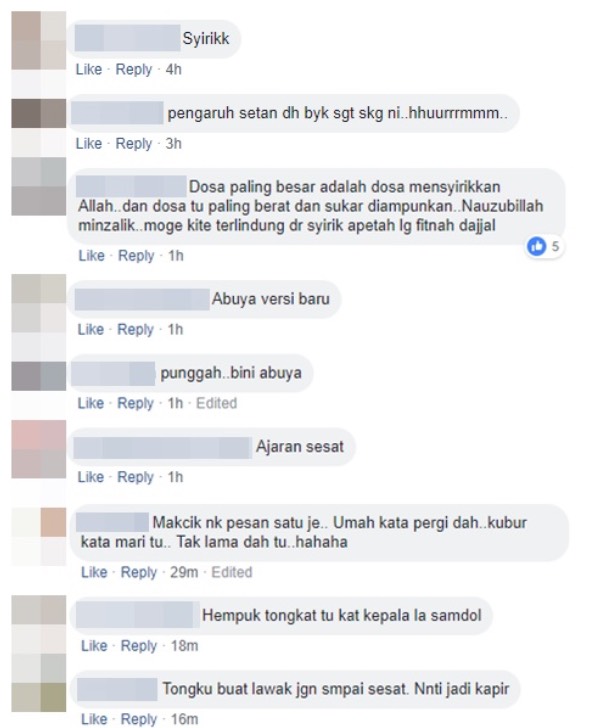
Task: Reply to the 'Dosa paling besar' comment
Action: (136, 255)
